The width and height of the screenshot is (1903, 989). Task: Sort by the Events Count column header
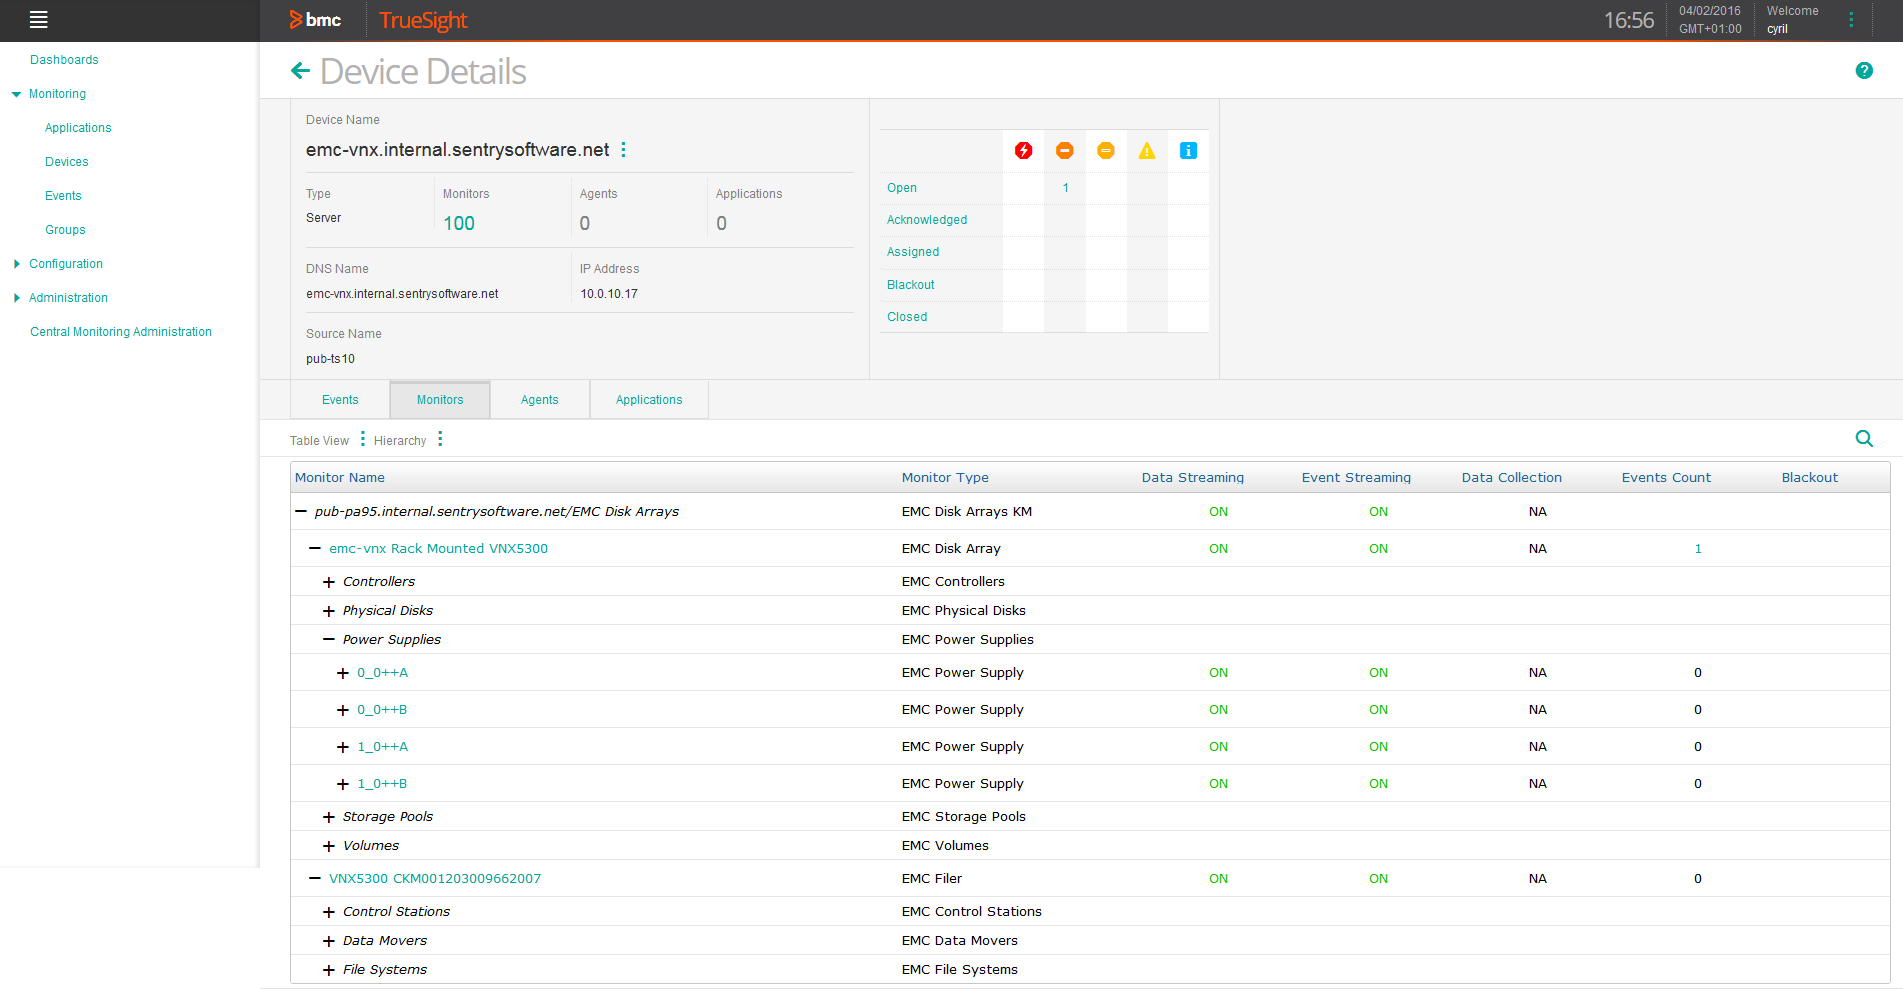[1666, 478]
